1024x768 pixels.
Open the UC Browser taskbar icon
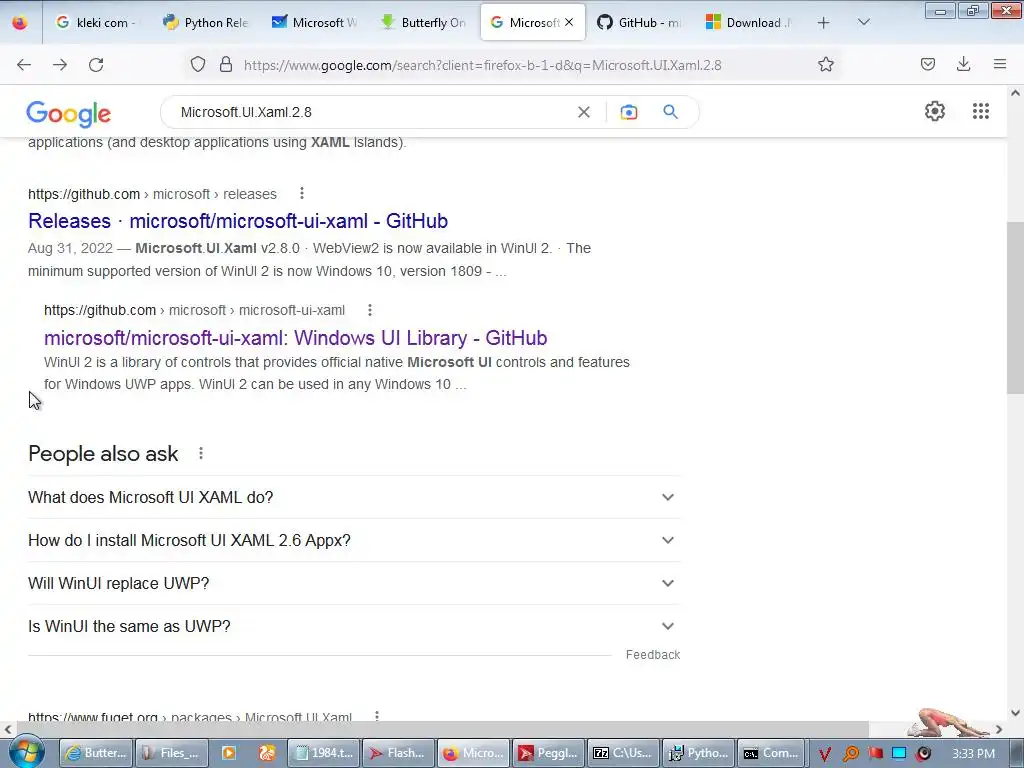[x=267, y=753]
